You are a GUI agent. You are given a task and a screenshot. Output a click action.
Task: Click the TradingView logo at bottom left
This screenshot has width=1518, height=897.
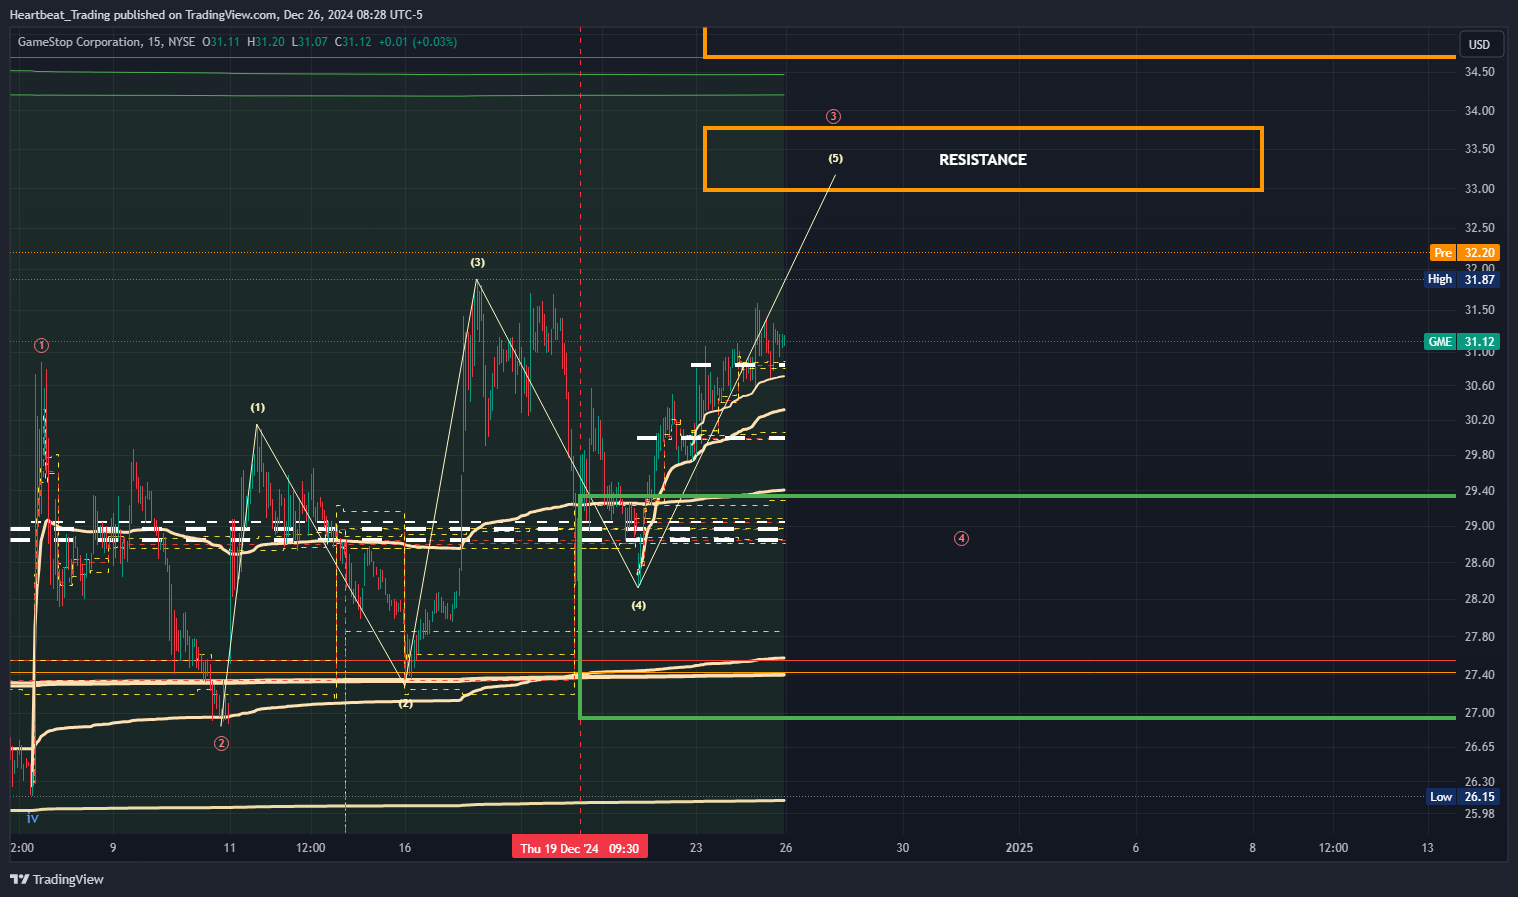(57, 879)
